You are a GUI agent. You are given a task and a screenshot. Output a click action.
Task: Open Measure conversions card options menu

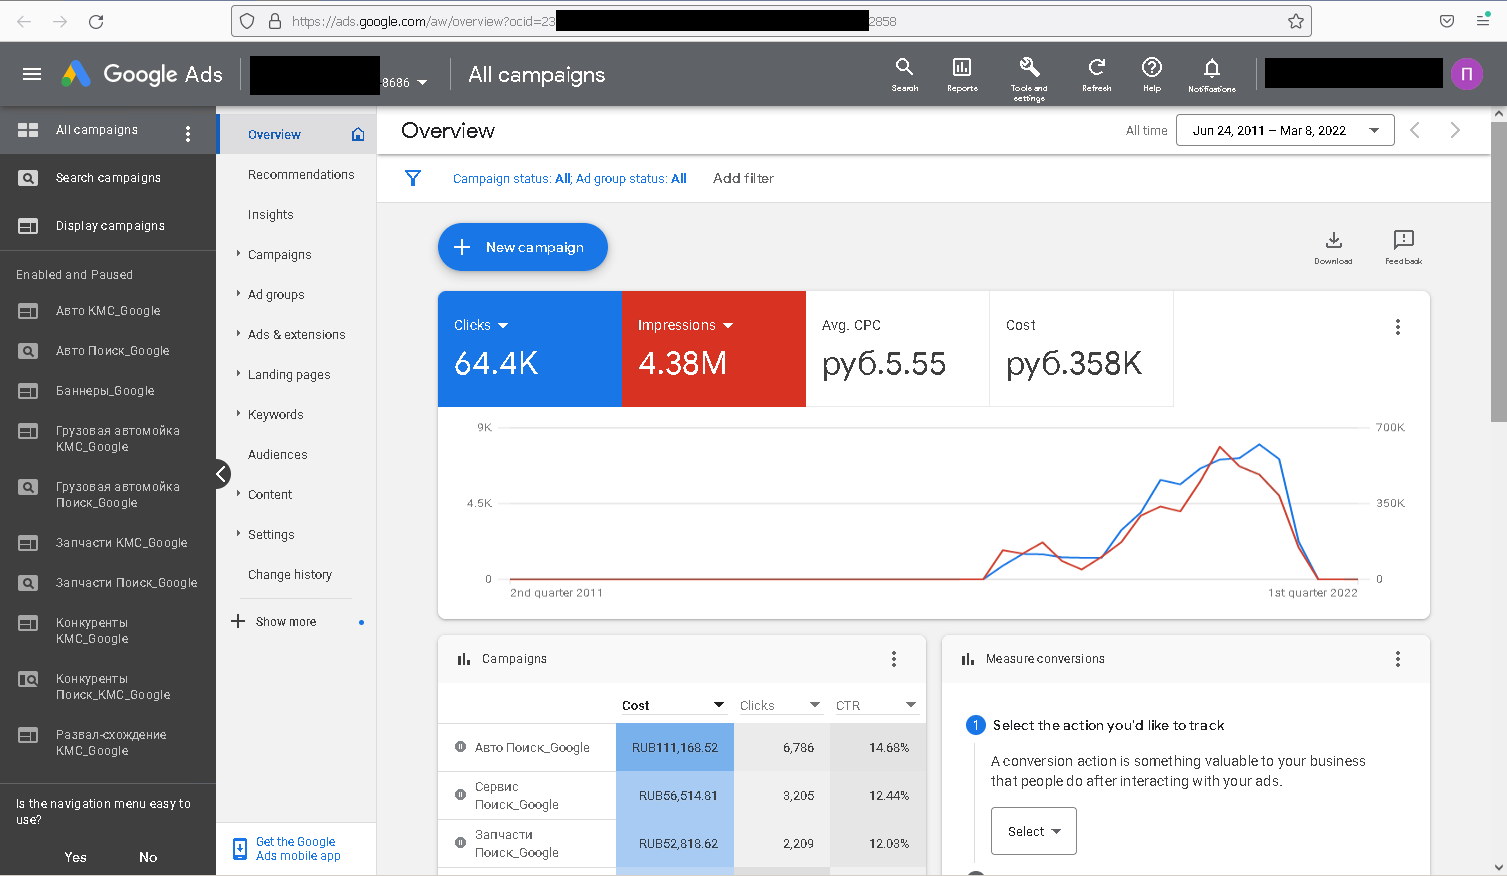pos(1398,659)
